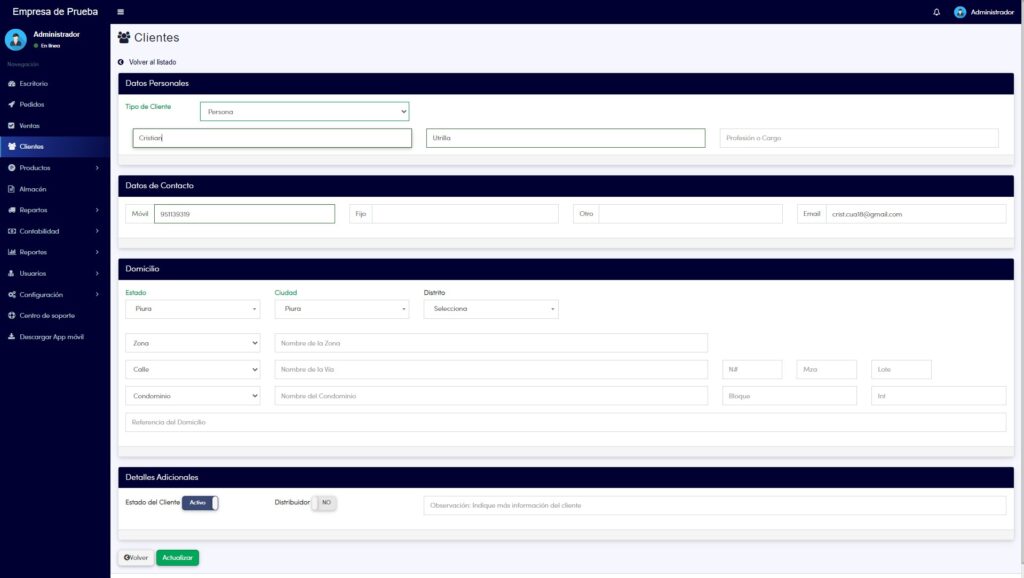Click the Nombre de la Zona field

click(x=491, y=343)
